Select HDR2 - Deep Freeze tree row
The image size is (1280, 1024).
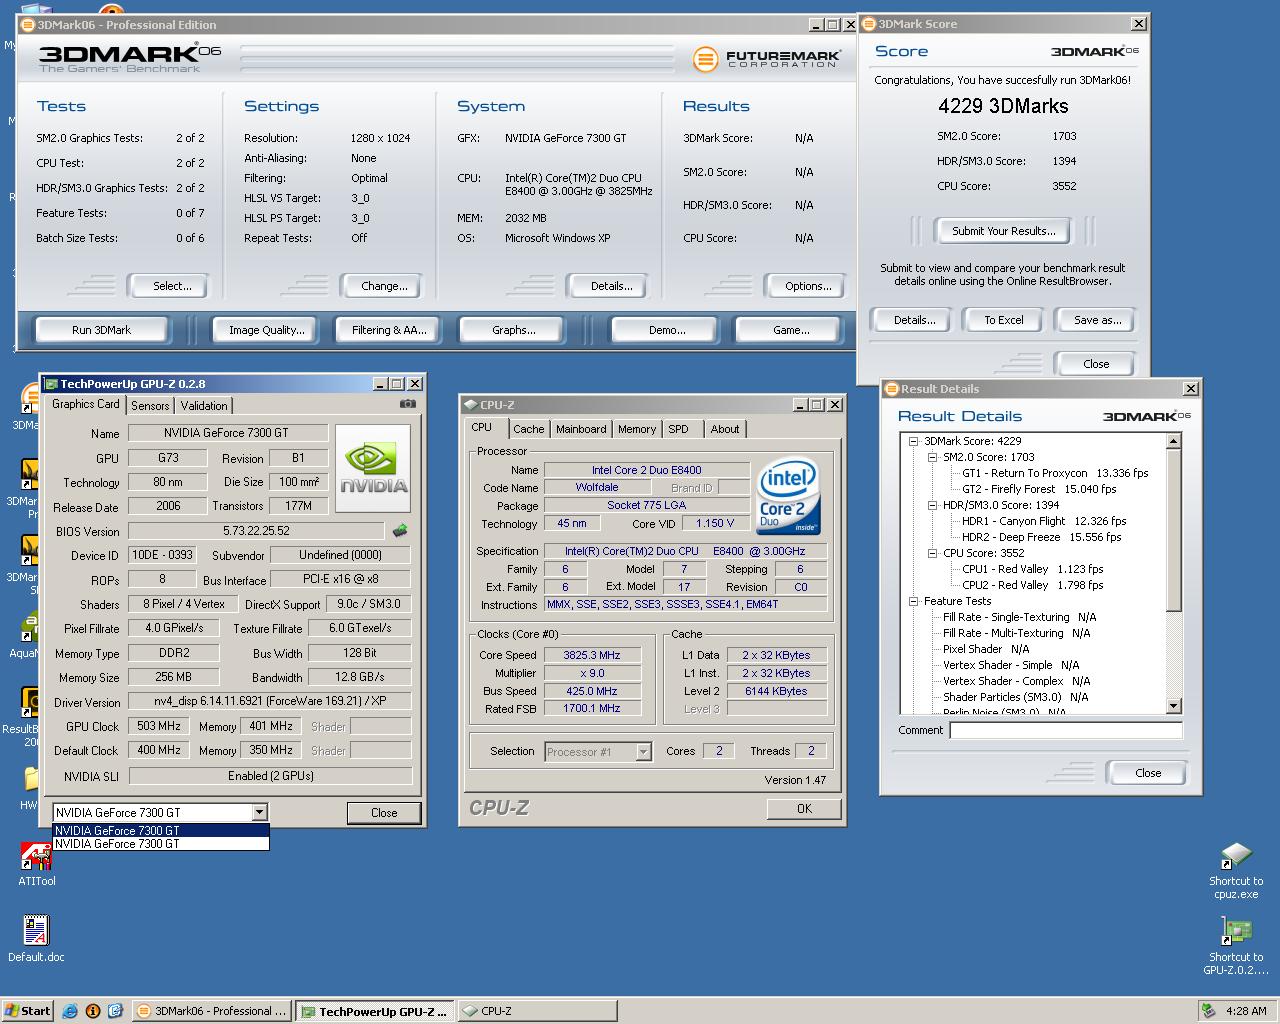coord(1041,537)
